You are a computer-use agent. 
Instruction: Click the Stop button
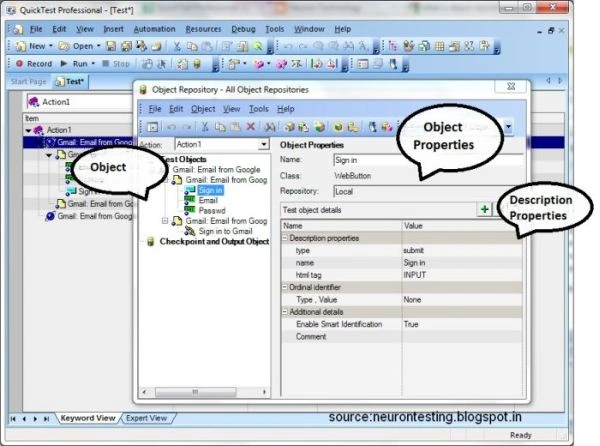116,63
